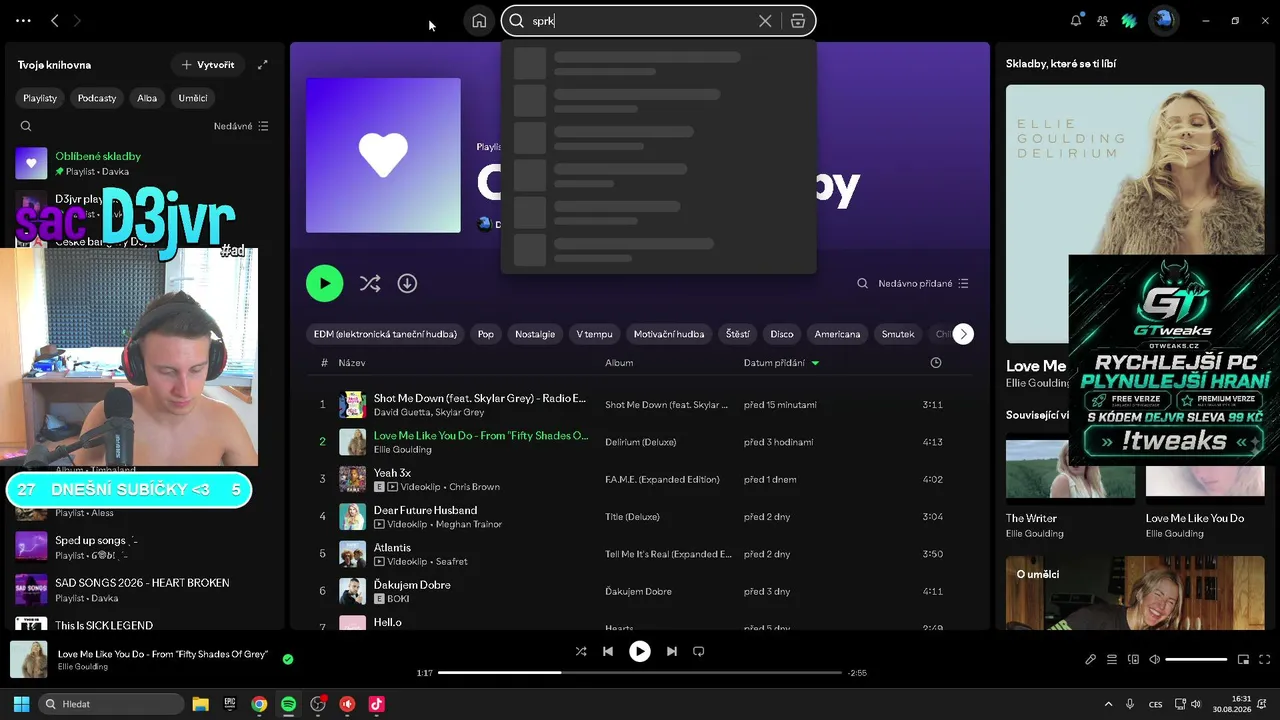This screenshot has width=1280, height=720.
Task: Open the notifications bell
Action: pos(1076,20)
